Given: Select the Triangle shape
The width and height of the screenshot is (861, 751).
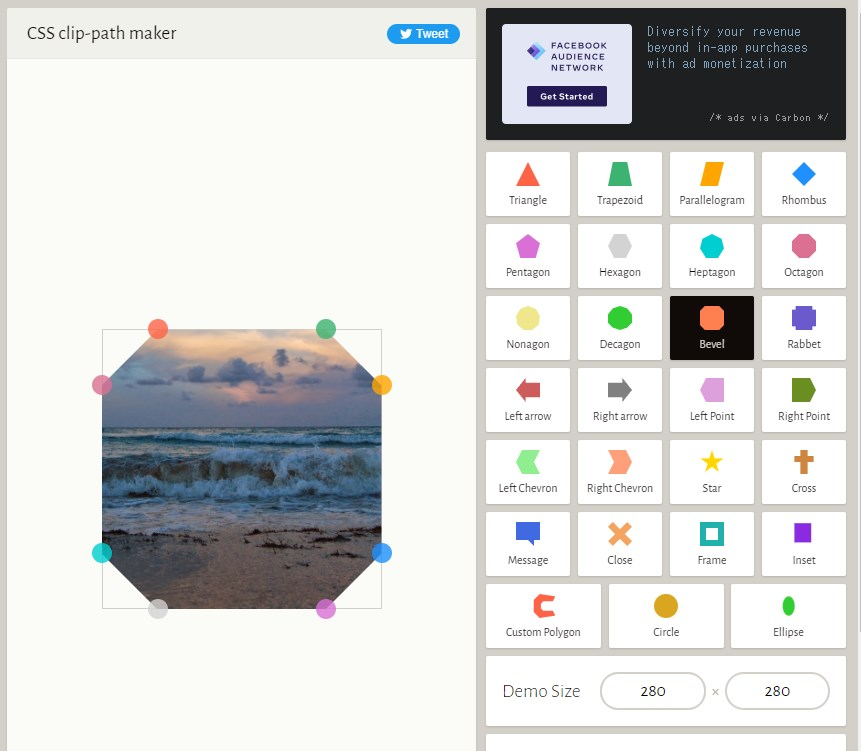Looking at the screenshot, I should (x=528, y=184).
